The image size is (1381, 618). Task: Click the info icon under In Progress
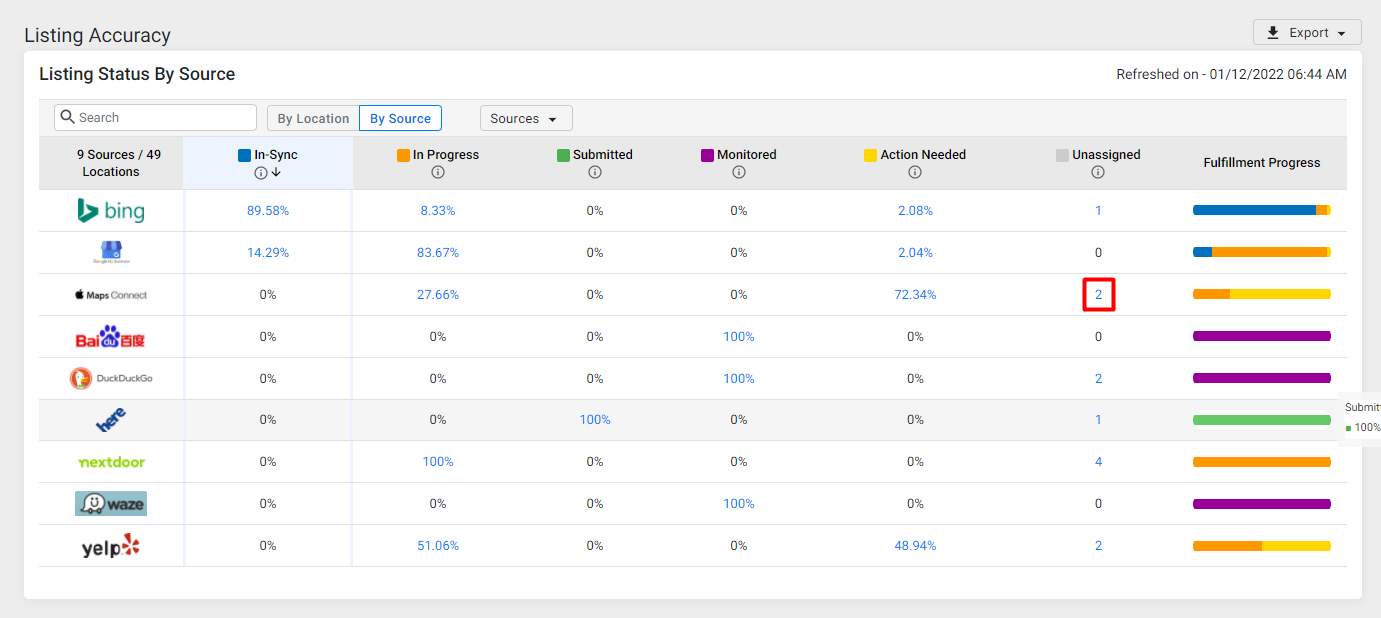tap(438, 172)
